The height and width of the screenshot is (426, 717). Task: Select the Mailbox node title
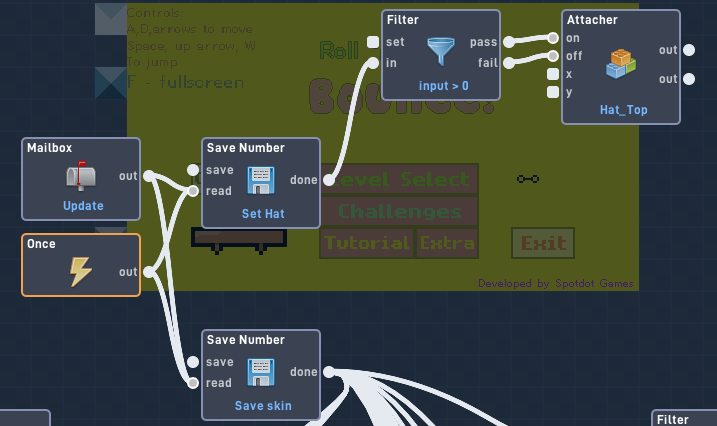click(49, 148)
